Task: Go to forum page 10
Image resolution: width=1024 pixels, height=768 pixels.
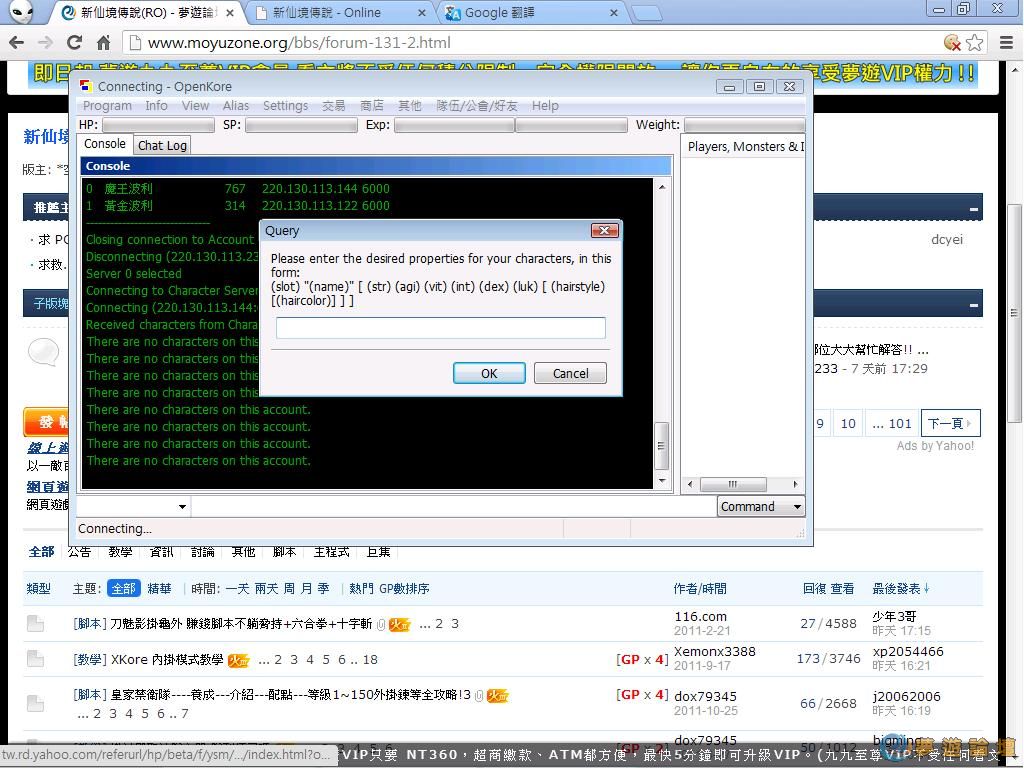Action: 848,423
